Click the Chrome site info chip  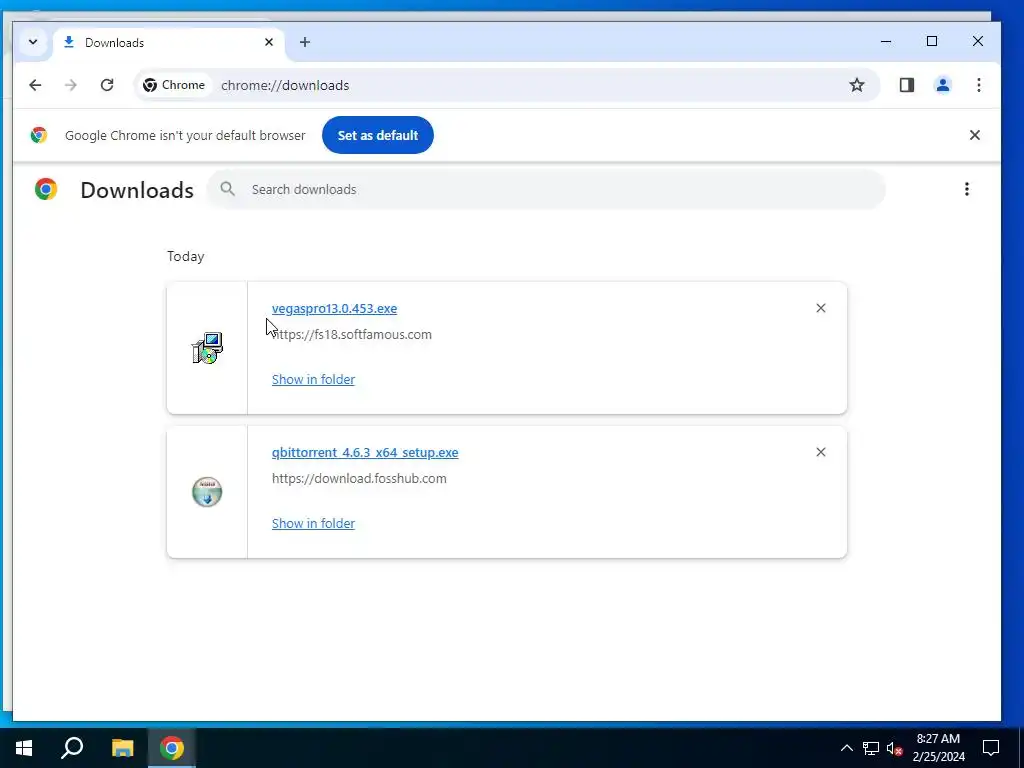(174, 85)
